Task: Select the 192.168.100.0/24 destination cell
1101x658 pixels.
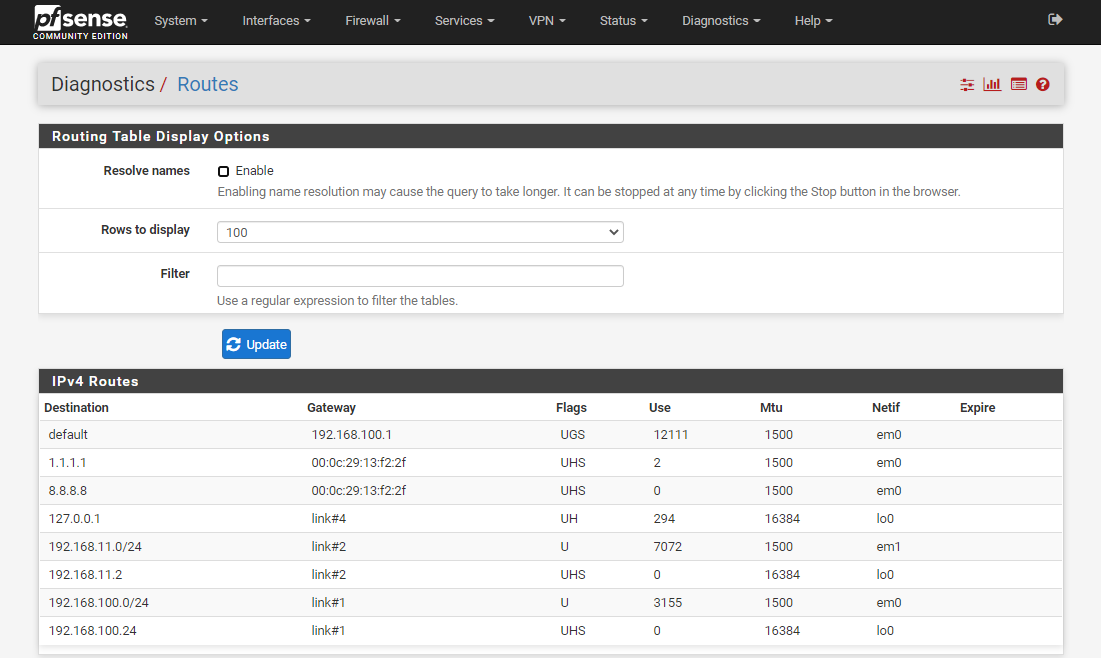Action: click(x=98, y=603)
